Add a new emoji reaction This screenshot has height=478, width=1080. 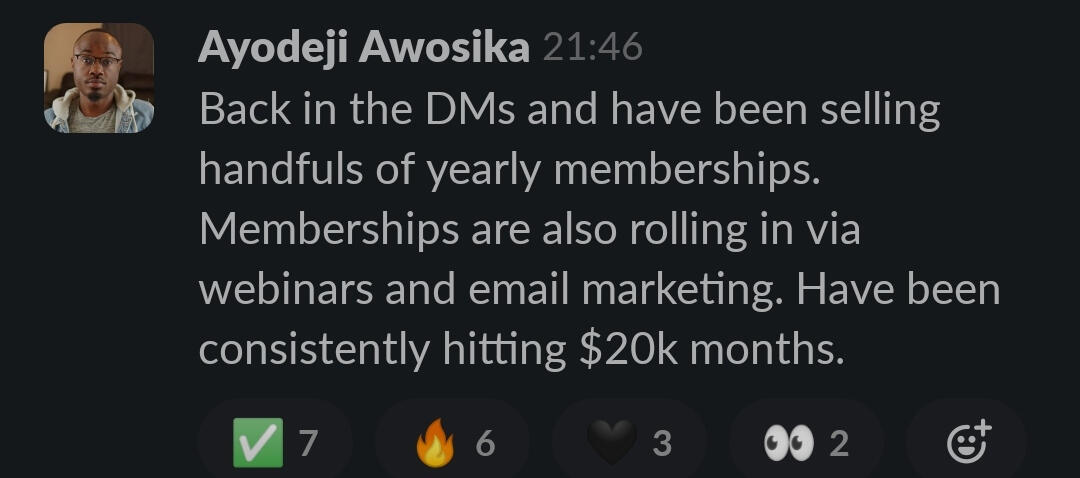point(967,441)
